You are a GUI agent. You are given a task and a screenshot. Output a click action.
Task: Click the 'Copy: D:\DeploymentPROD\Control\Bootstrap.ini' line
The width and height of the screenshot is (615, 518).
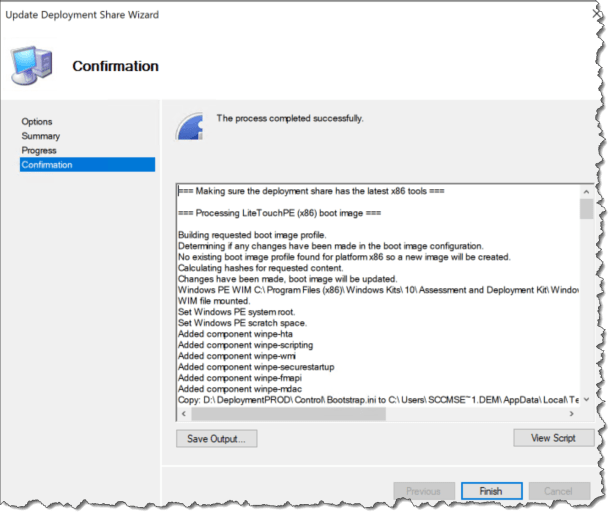click(378, 400)
